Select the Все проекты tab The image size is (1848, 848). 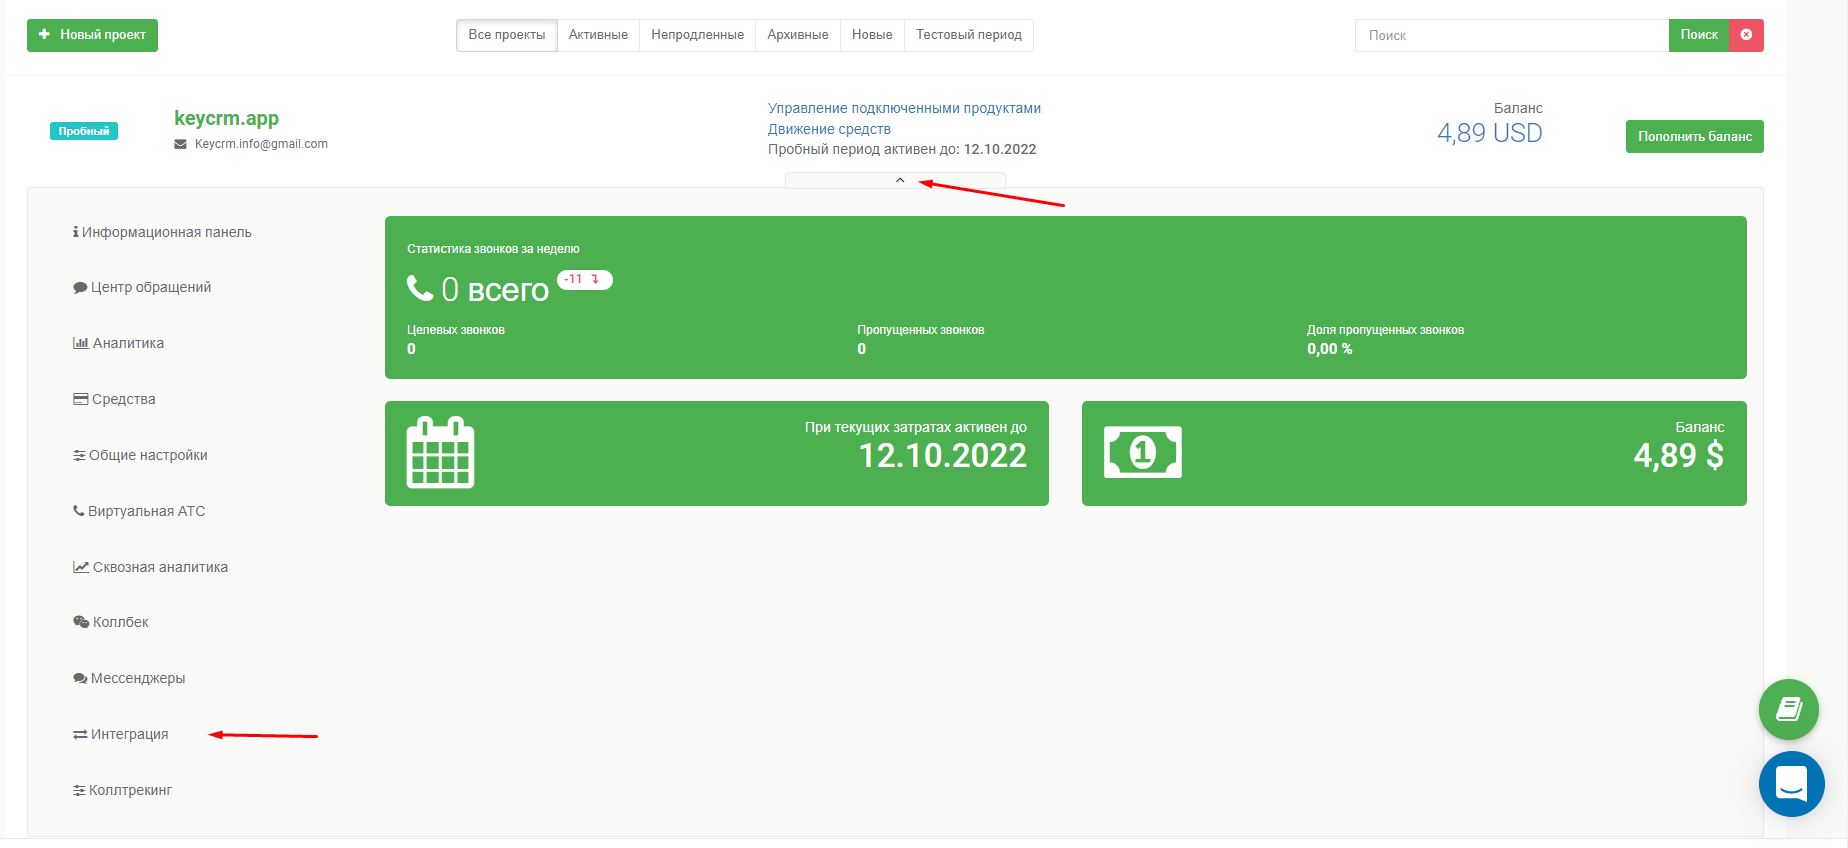507,35
